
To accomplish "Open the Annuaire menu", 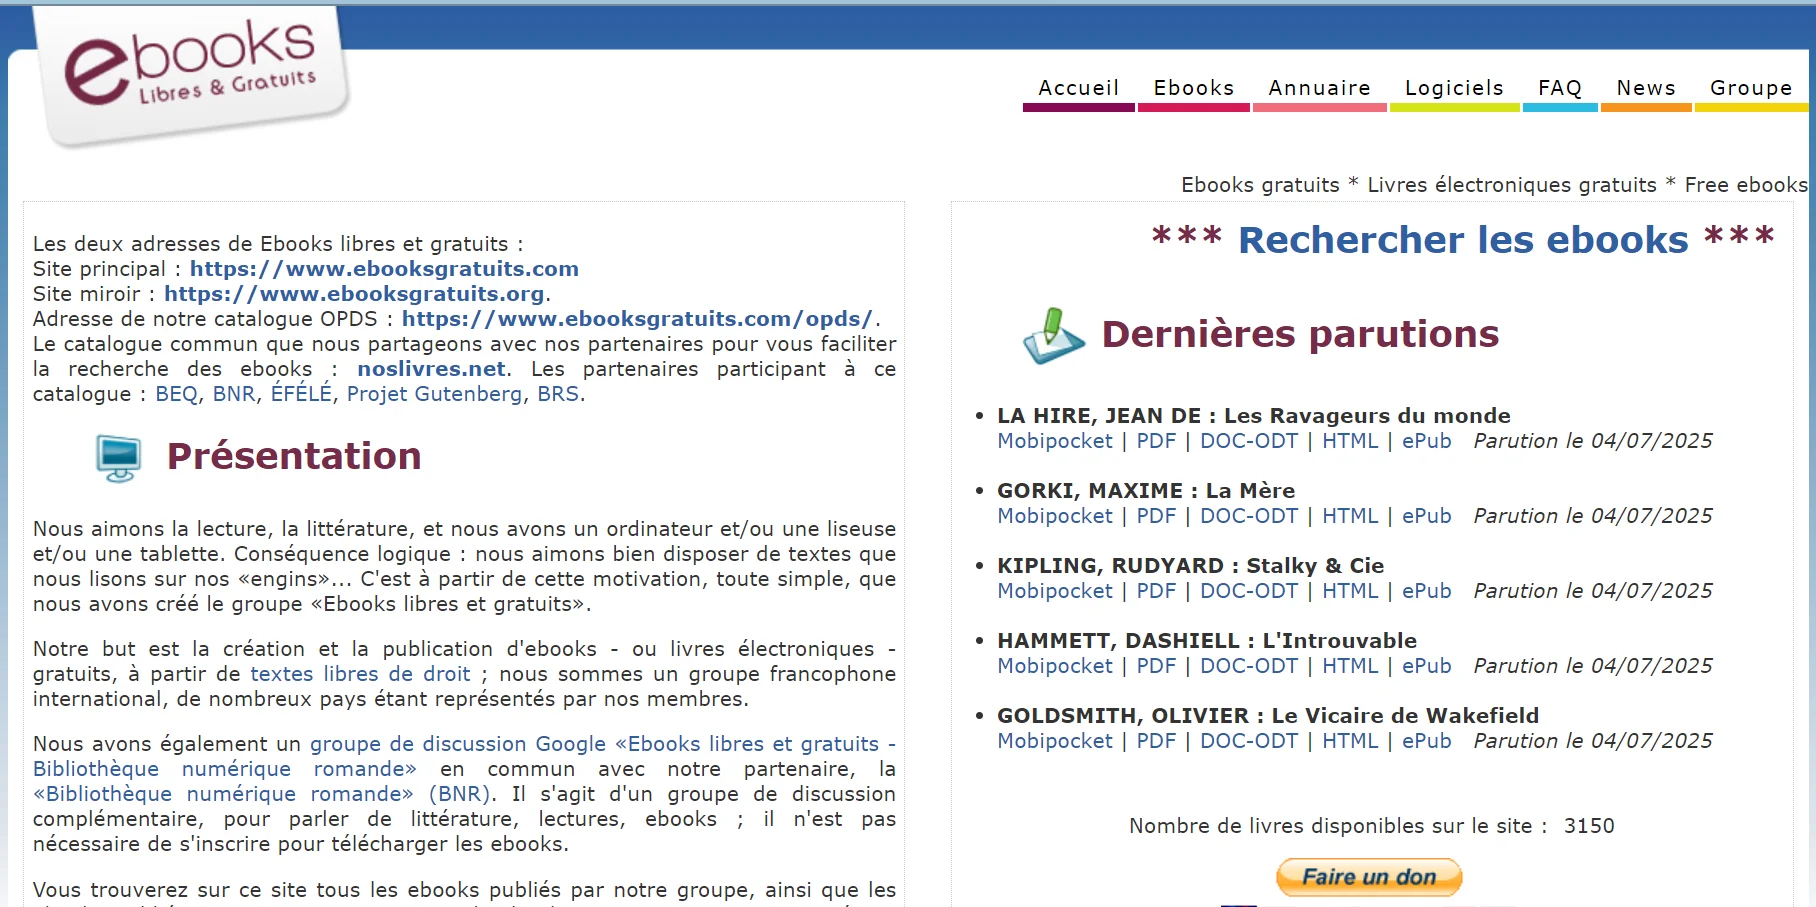I will tap(1319, 88).
